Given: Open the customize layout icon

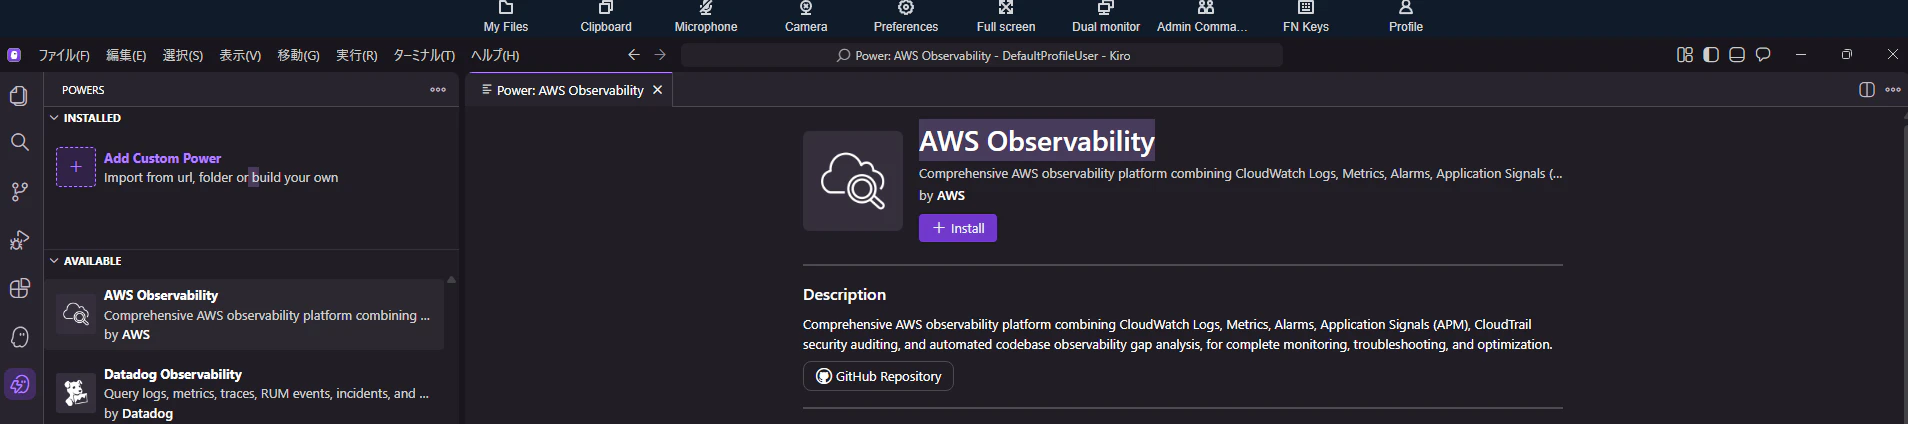Looking at the screenshot, I should click(1685, 55).
